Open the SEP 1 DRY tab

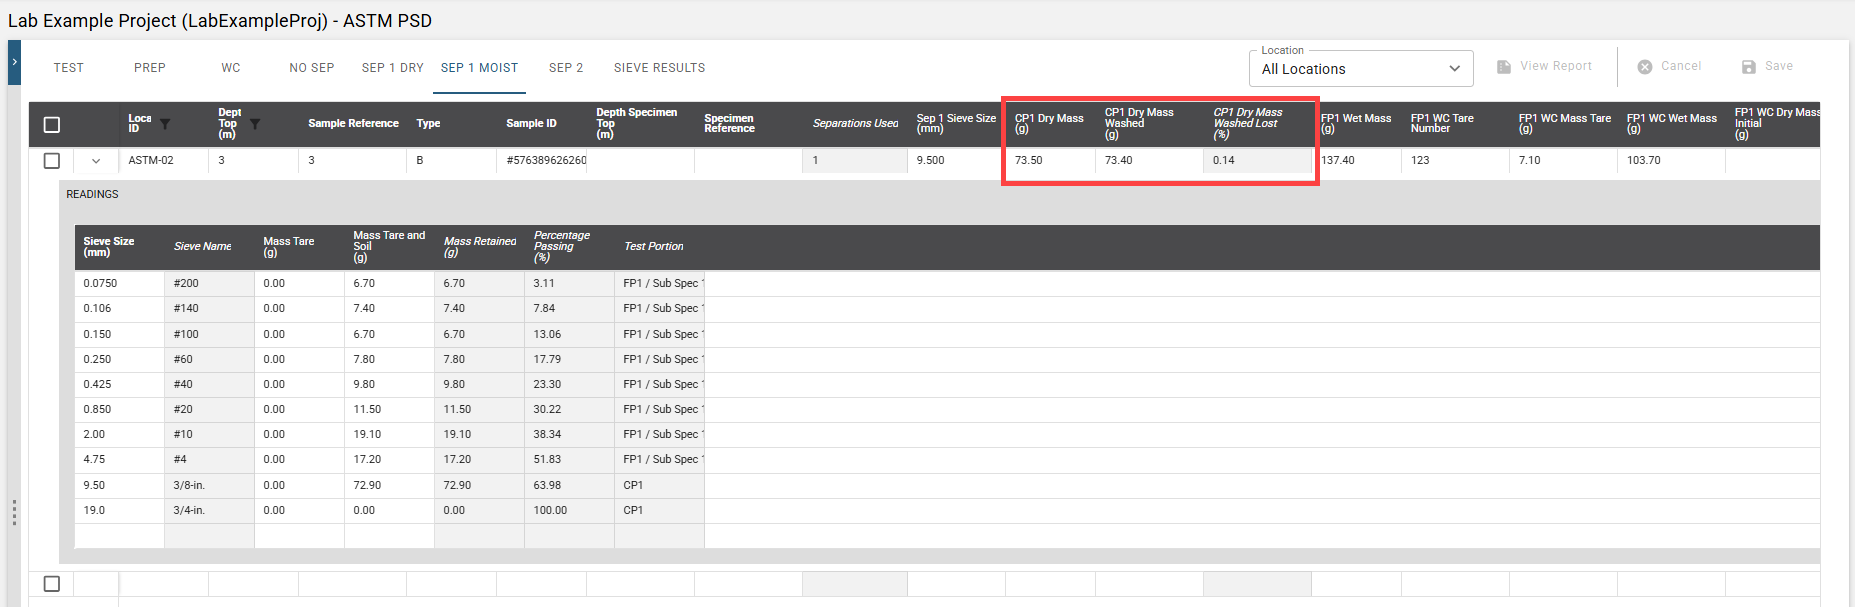[392, 68]
